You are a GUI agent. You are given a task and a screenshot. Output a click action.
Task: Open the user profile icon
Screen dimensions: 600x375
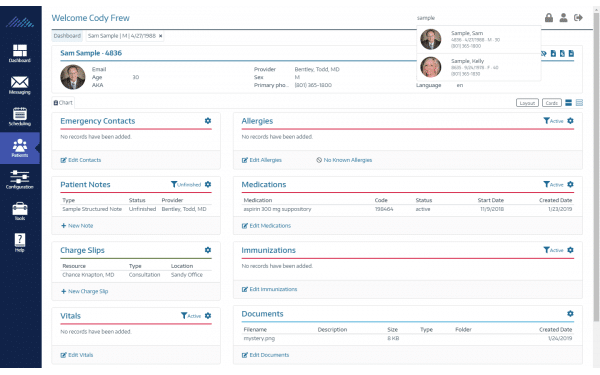pos(563,18)
